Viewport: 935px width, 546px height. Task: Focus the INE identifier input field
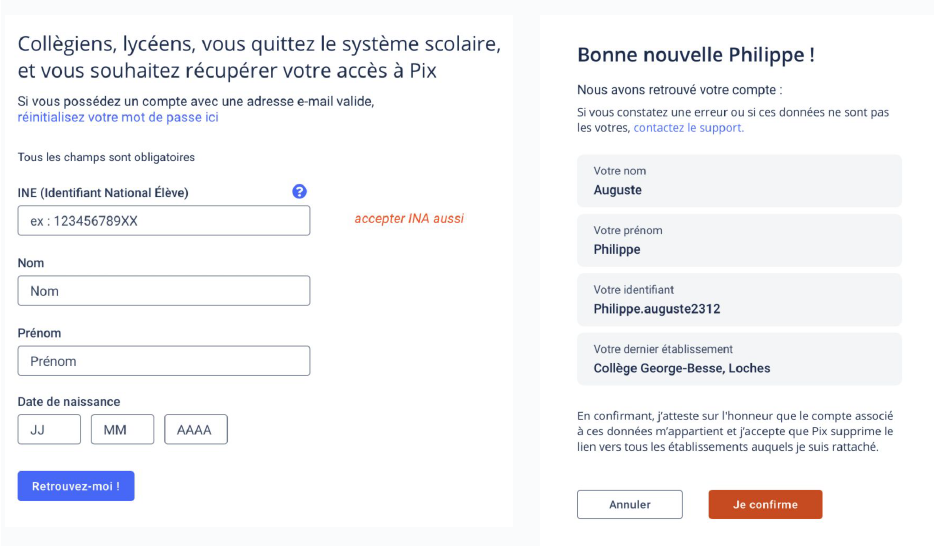(x=164, y=221)
